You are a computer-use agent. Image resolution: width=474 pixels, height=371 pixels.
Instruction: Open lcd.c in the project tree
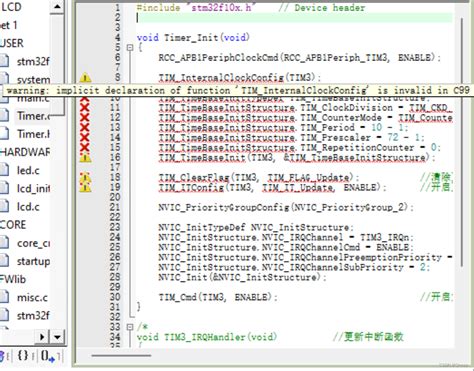(28, 207)
